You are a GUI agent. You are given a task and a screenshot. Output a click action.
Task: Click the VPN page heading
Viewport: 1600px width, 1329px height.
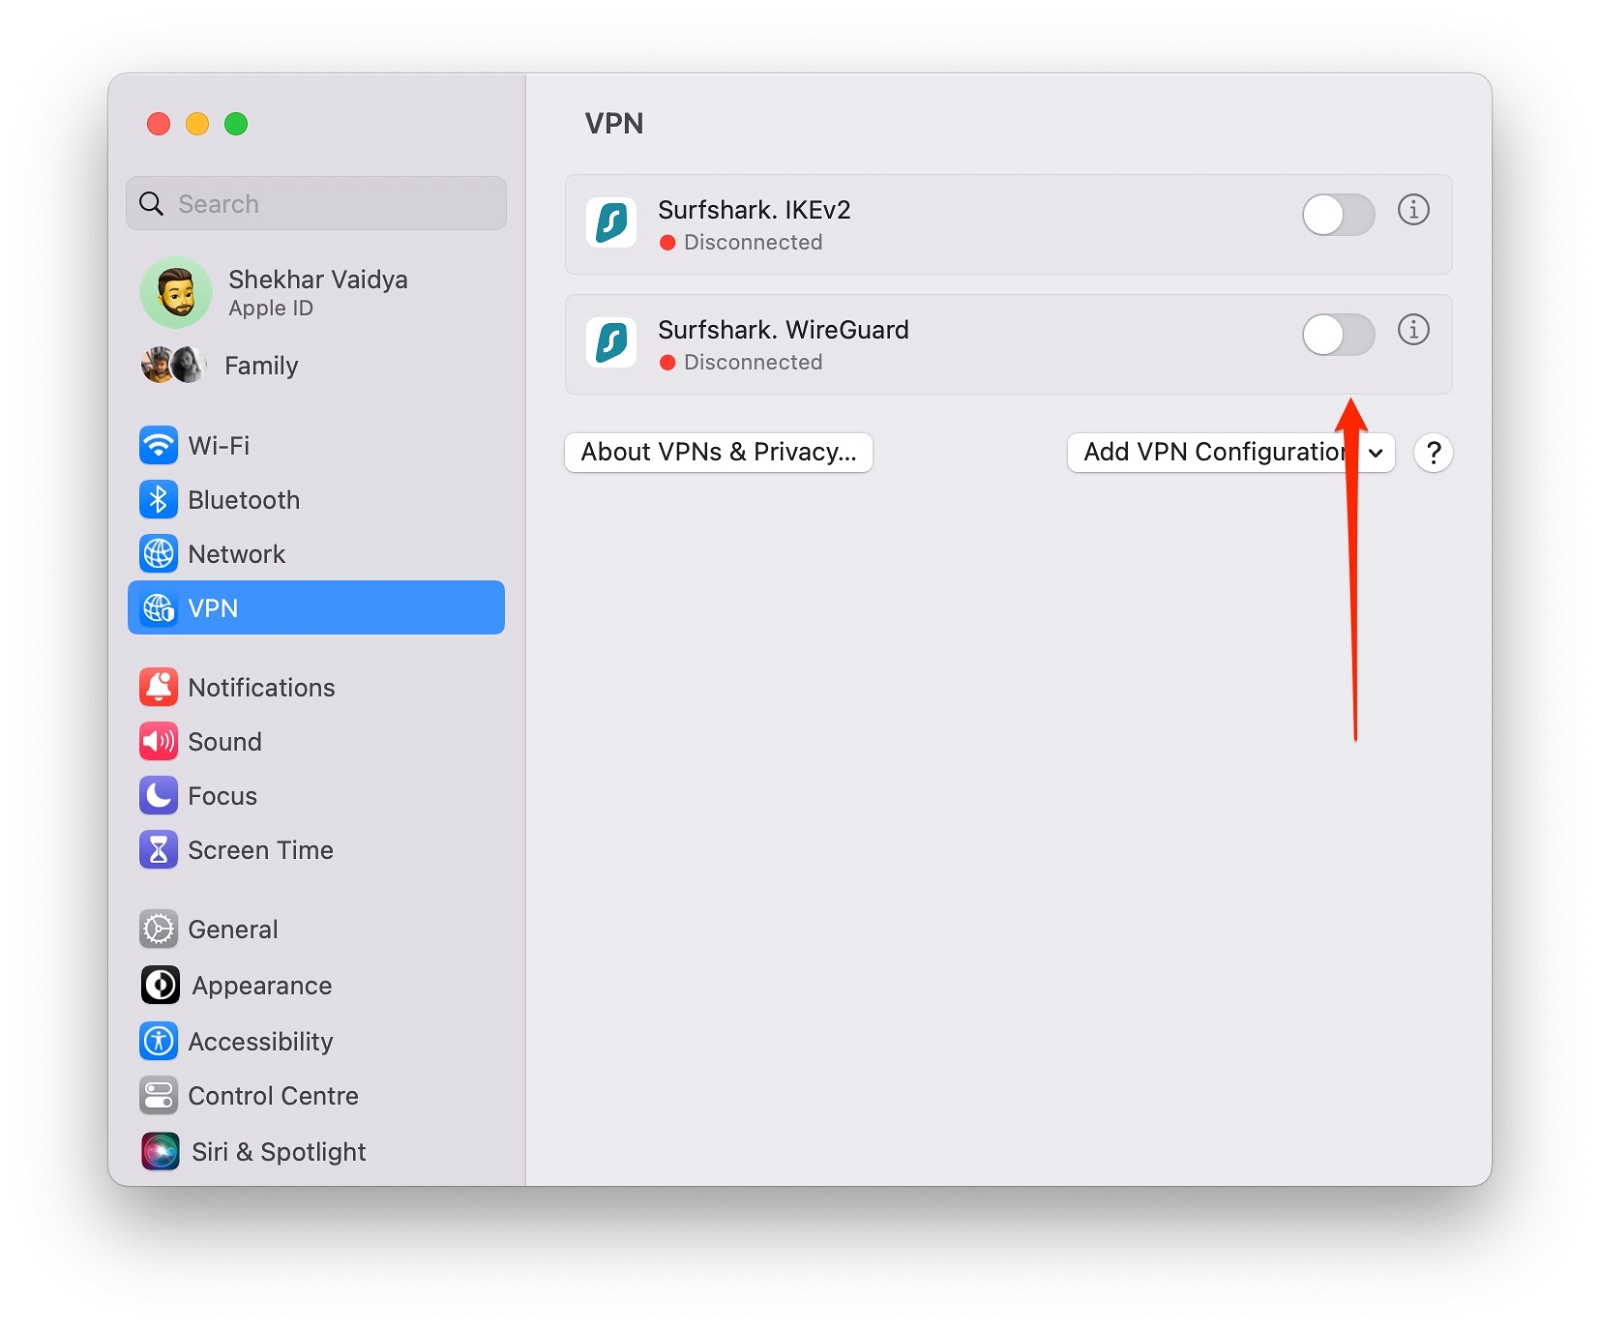[614, 124]
